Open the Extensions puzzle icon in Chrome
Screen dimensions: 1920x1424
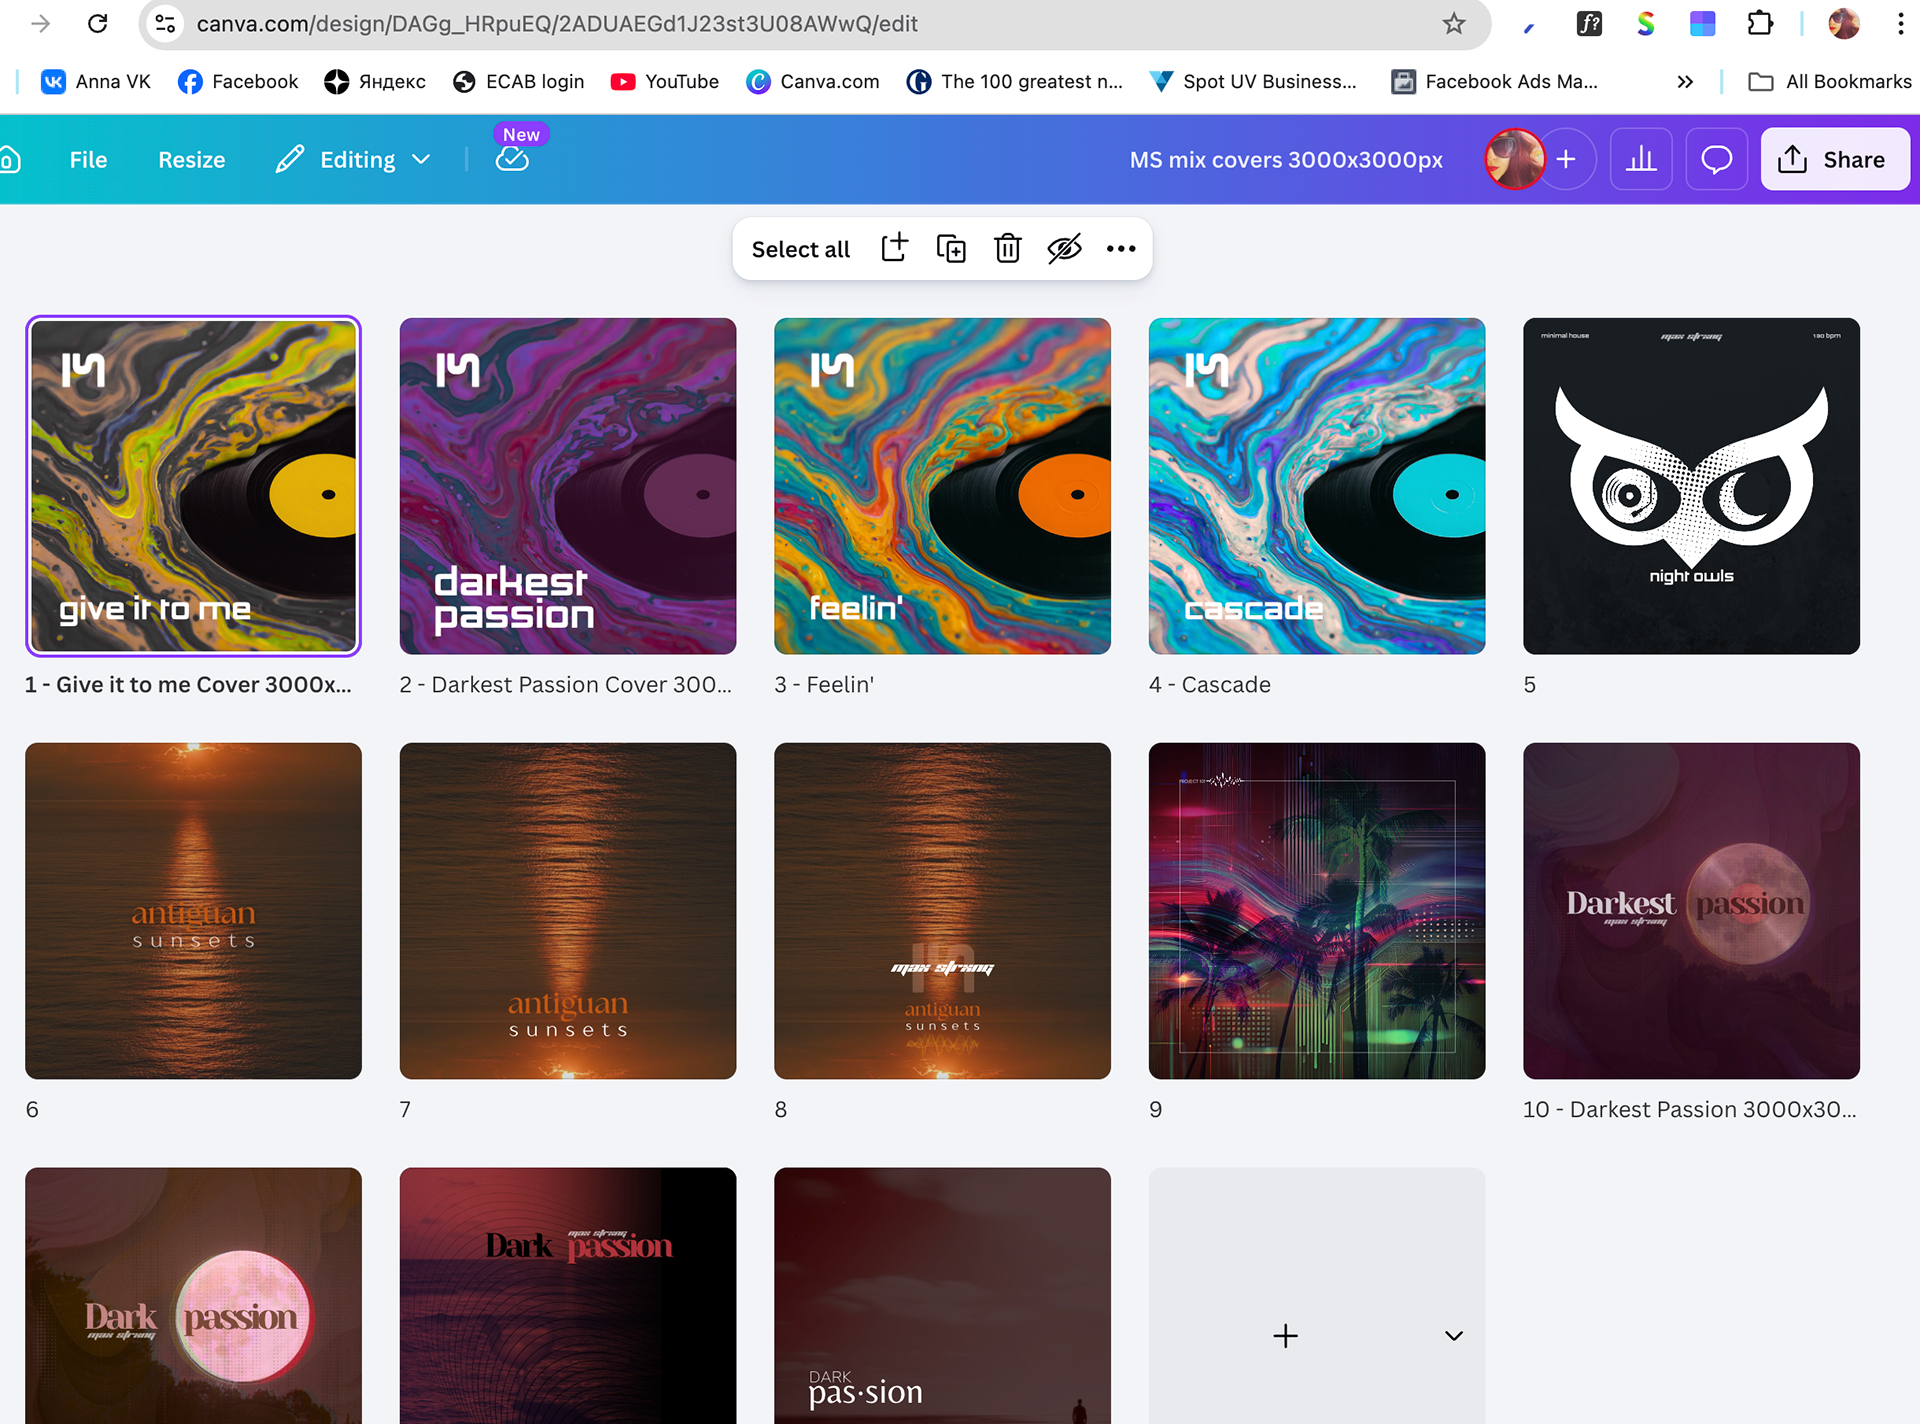pyautogui.click(x=1759, y=24)
